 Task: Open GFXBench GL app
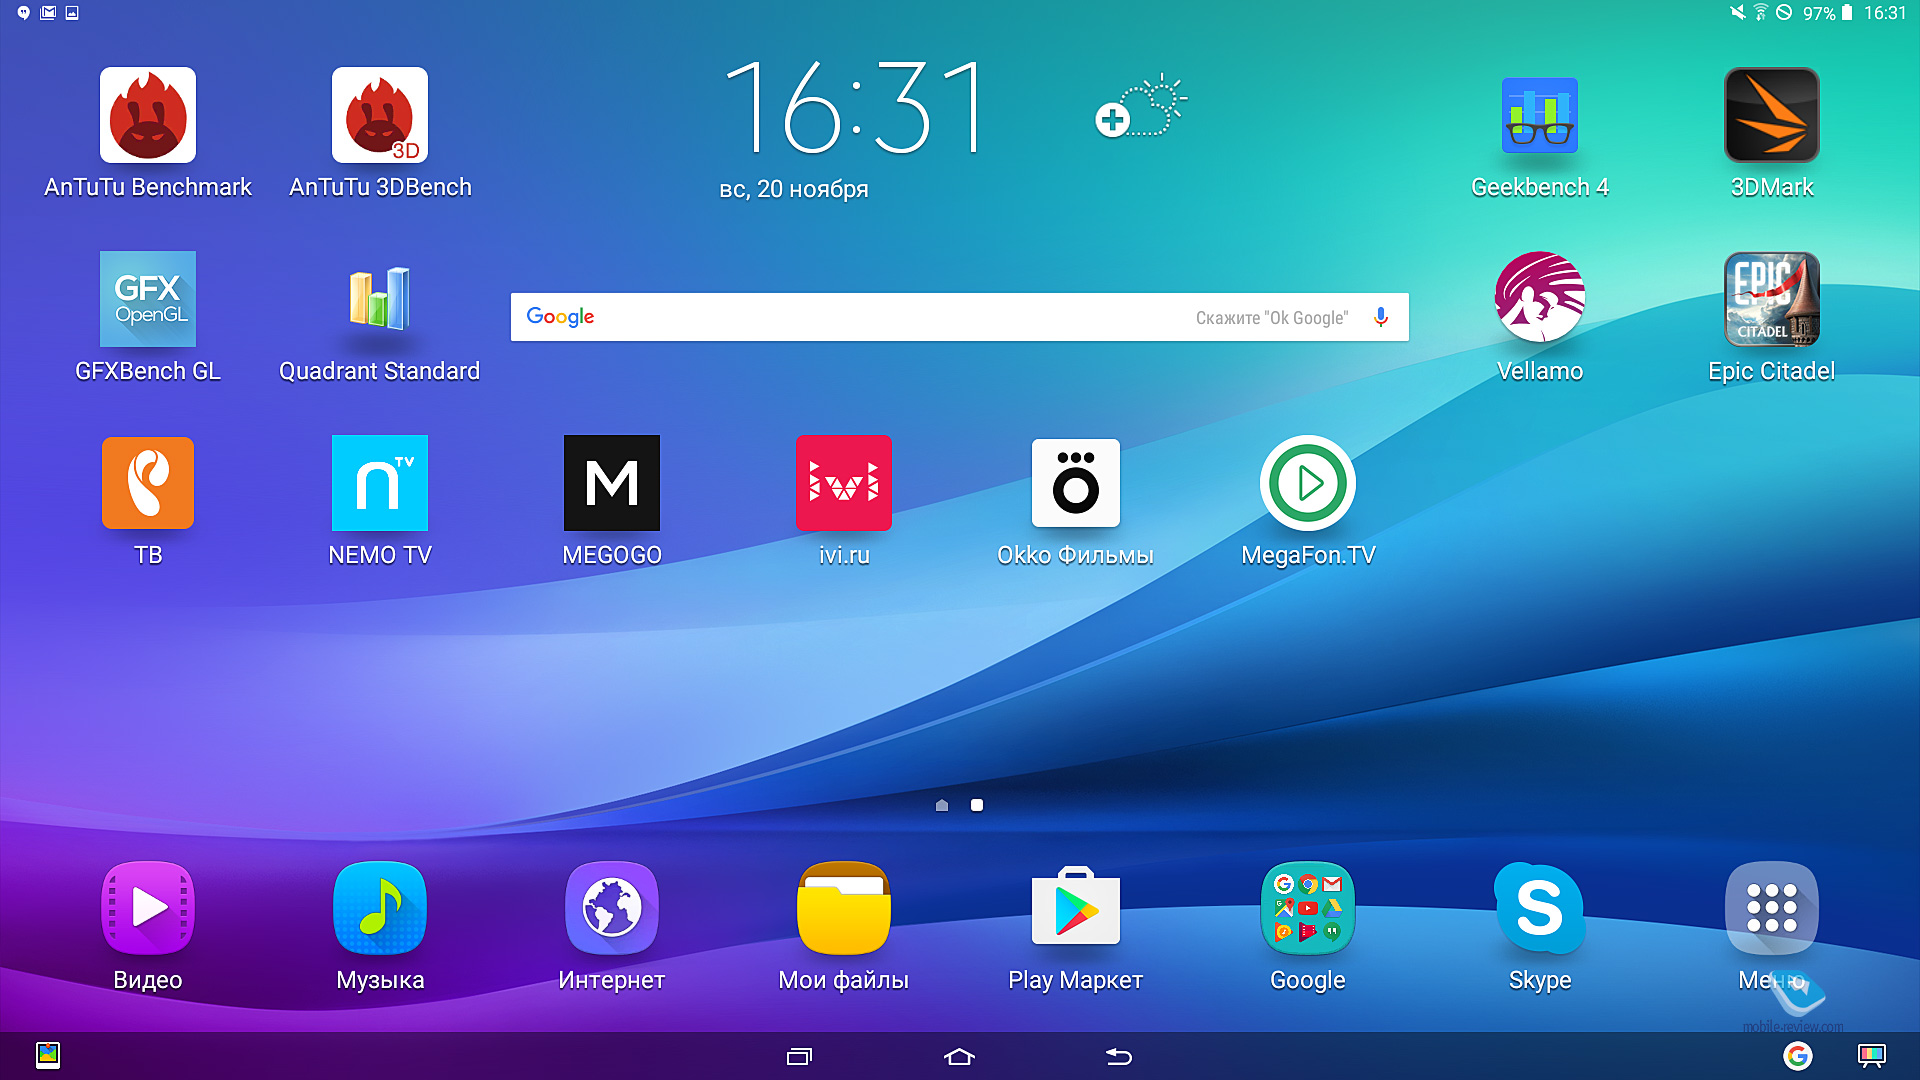(x=148, y=299)
